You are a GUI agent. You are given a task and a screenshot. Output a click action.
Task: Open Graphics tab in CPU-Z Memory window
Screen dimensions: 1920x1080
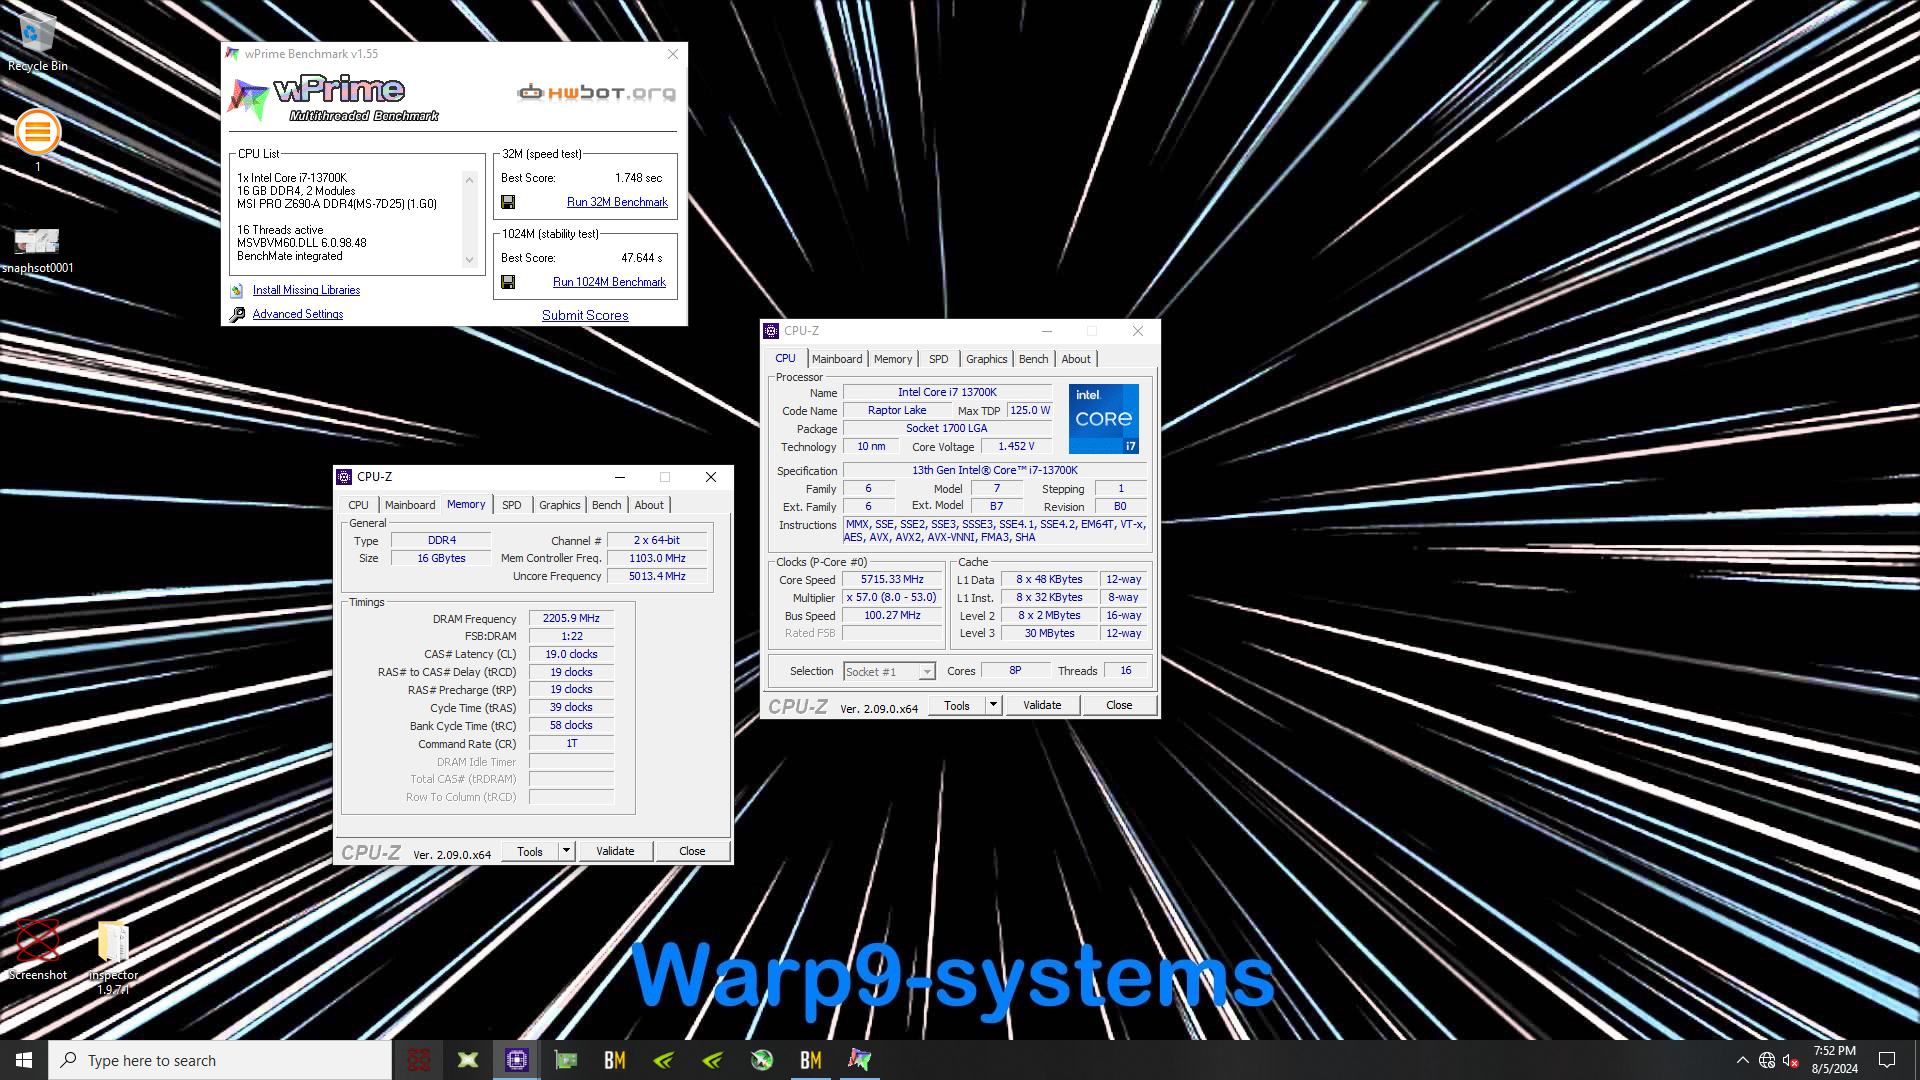click(559, 505)
